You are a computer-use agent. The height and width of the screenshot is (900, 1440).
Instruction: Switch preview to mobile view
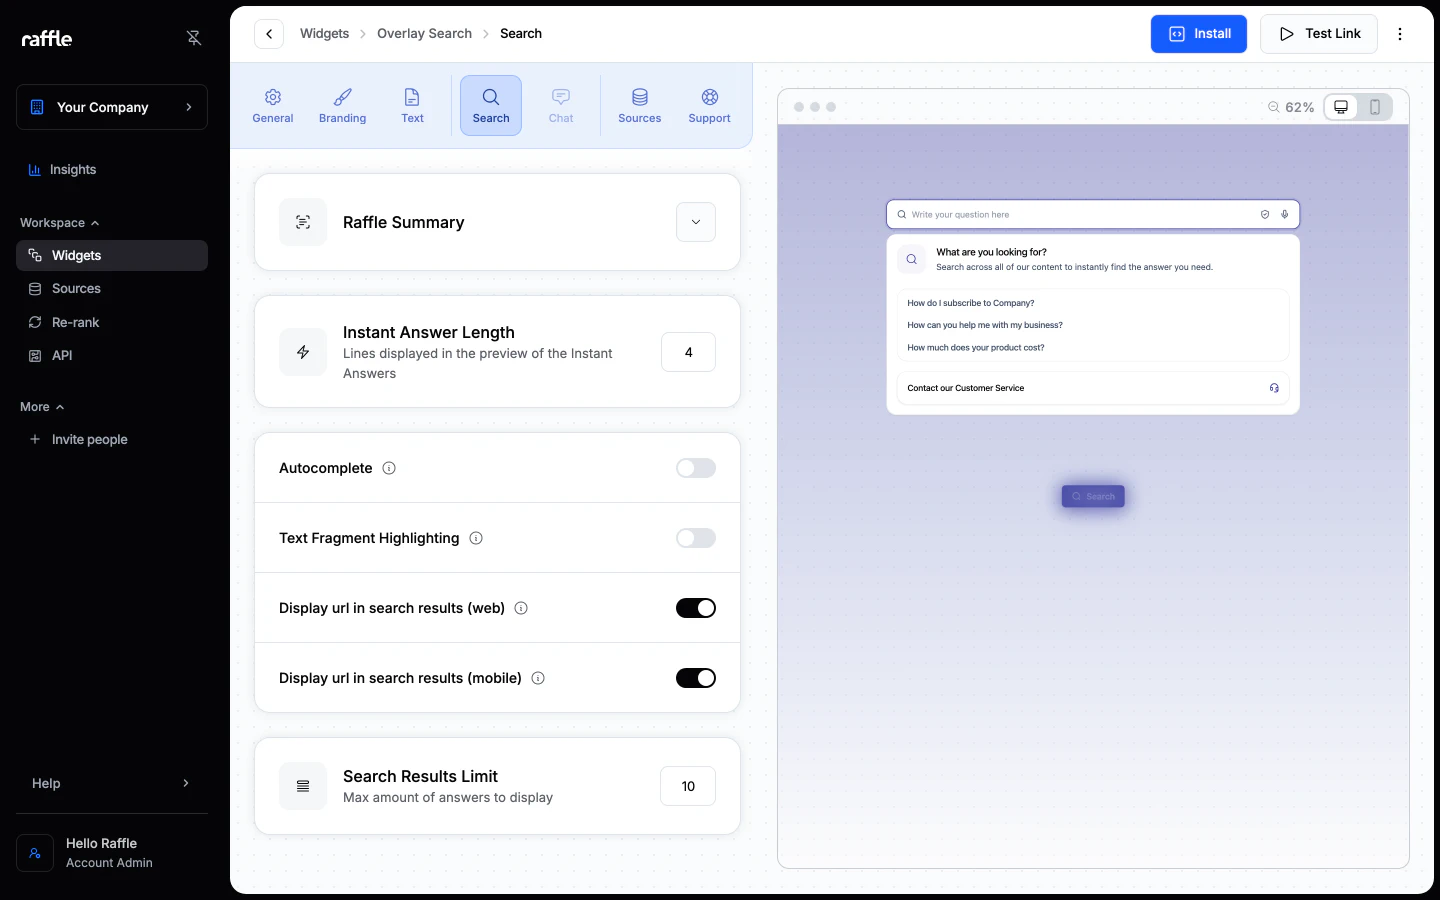pyautogui.click(x=1375, y=107)
